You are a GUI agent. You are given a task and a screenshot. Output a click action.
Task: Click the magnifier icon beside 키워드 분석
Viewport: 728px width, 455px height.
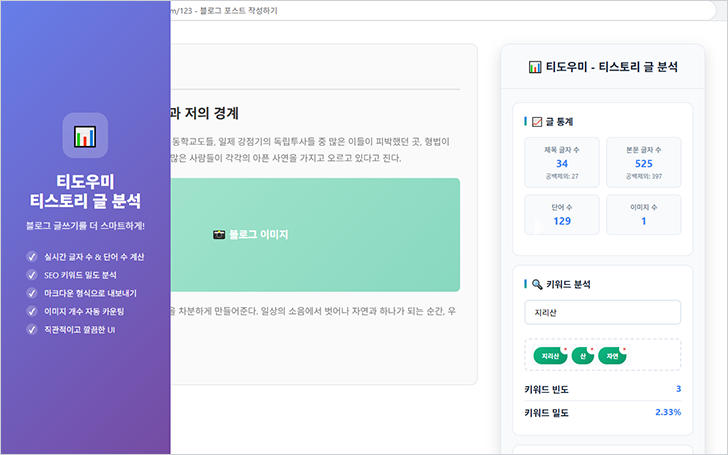pyautogui.click(x=537, y=284)
